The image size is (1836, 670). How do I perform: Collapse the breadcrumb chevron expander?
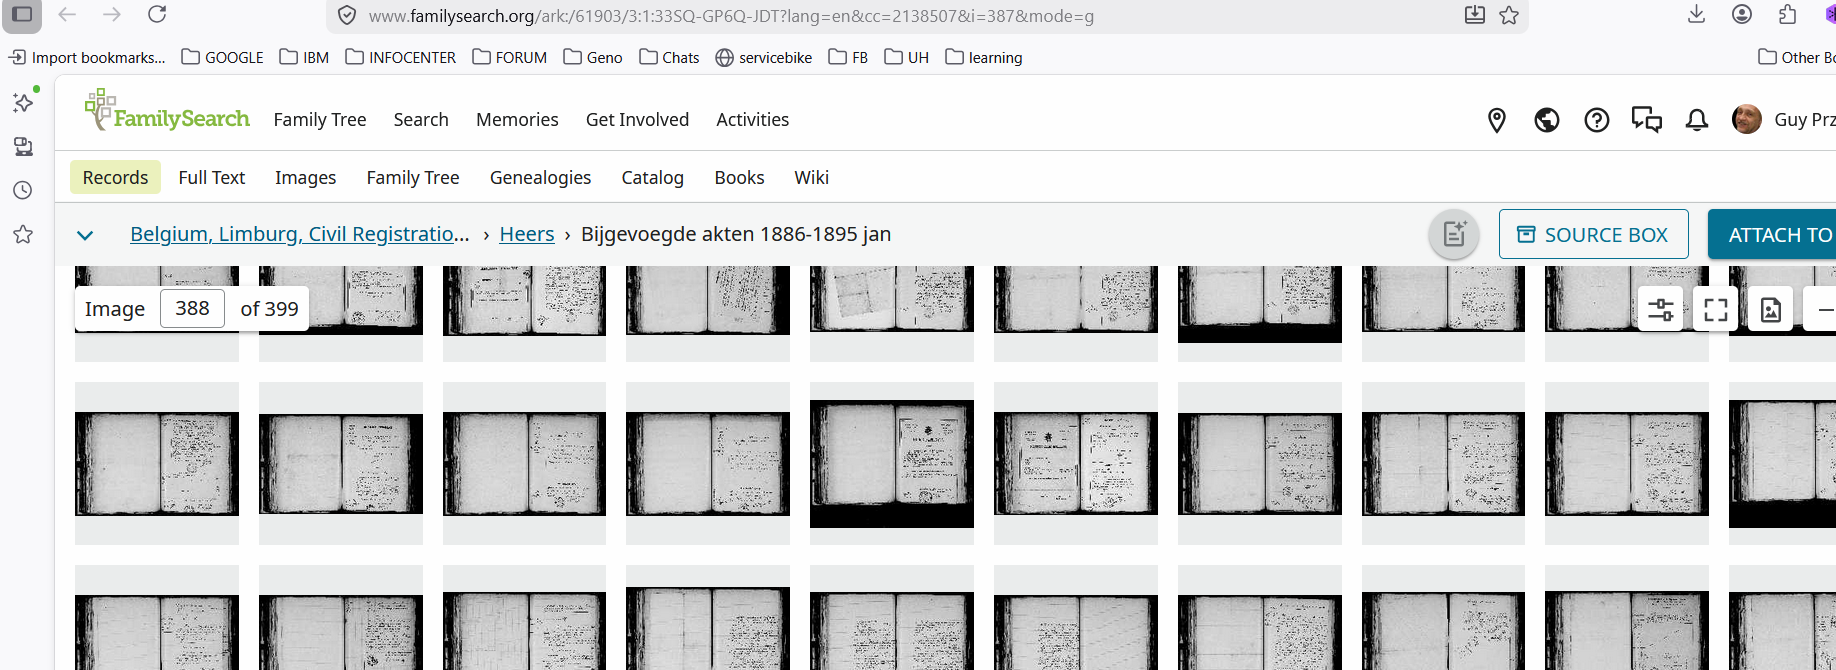[85, 235]
